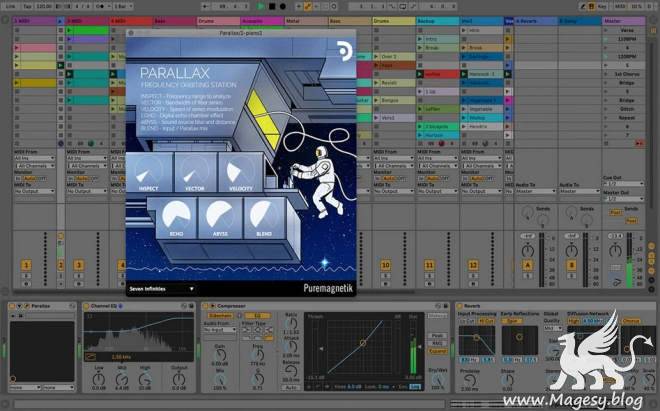Launch the 1st Chorus scene
660x411 pixels.
coord(606,74)
